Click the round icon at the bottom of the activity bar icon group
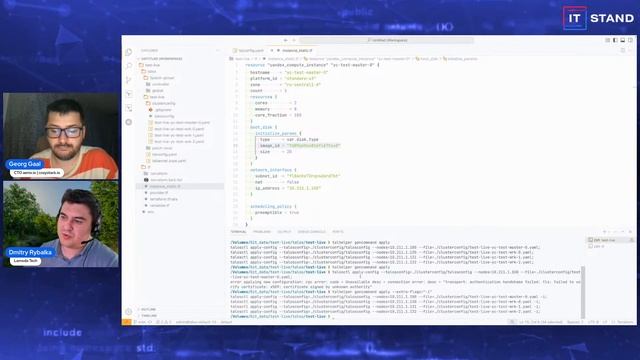Screen dimensions: 640x360 [x=129, y=122]
